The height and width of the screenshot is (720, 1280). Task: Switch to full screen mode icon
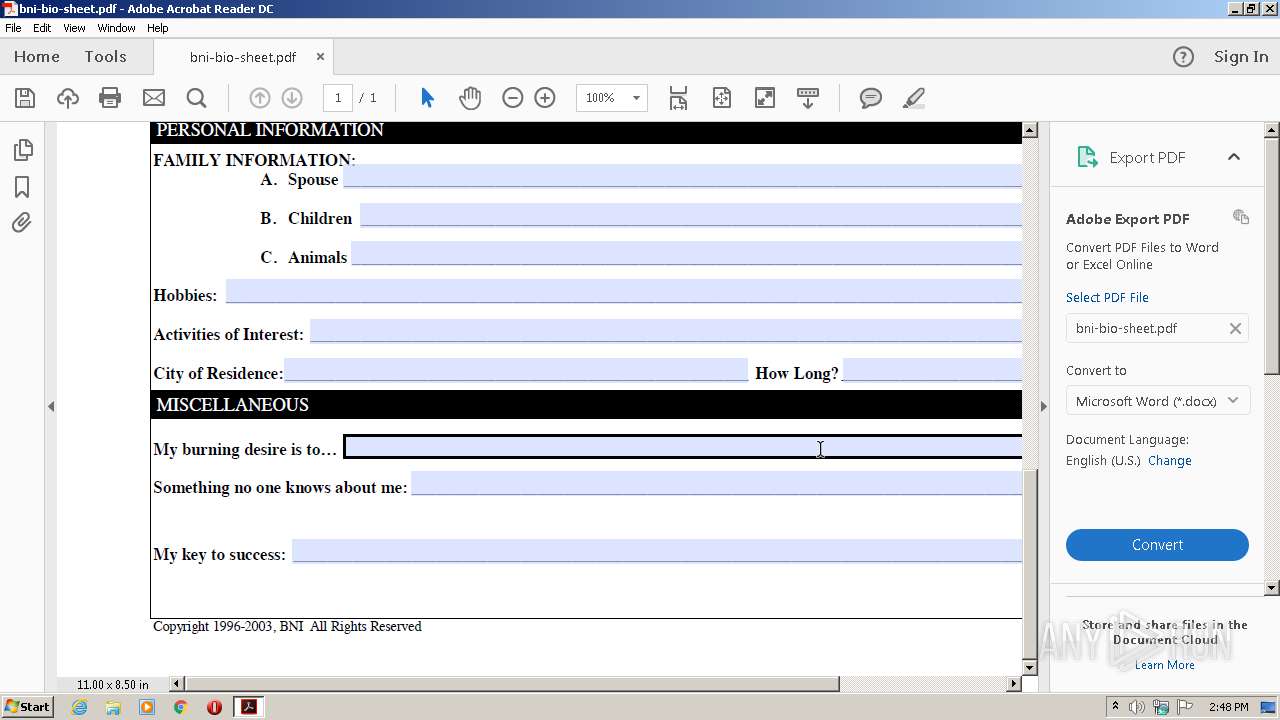[x=764, y=98]
